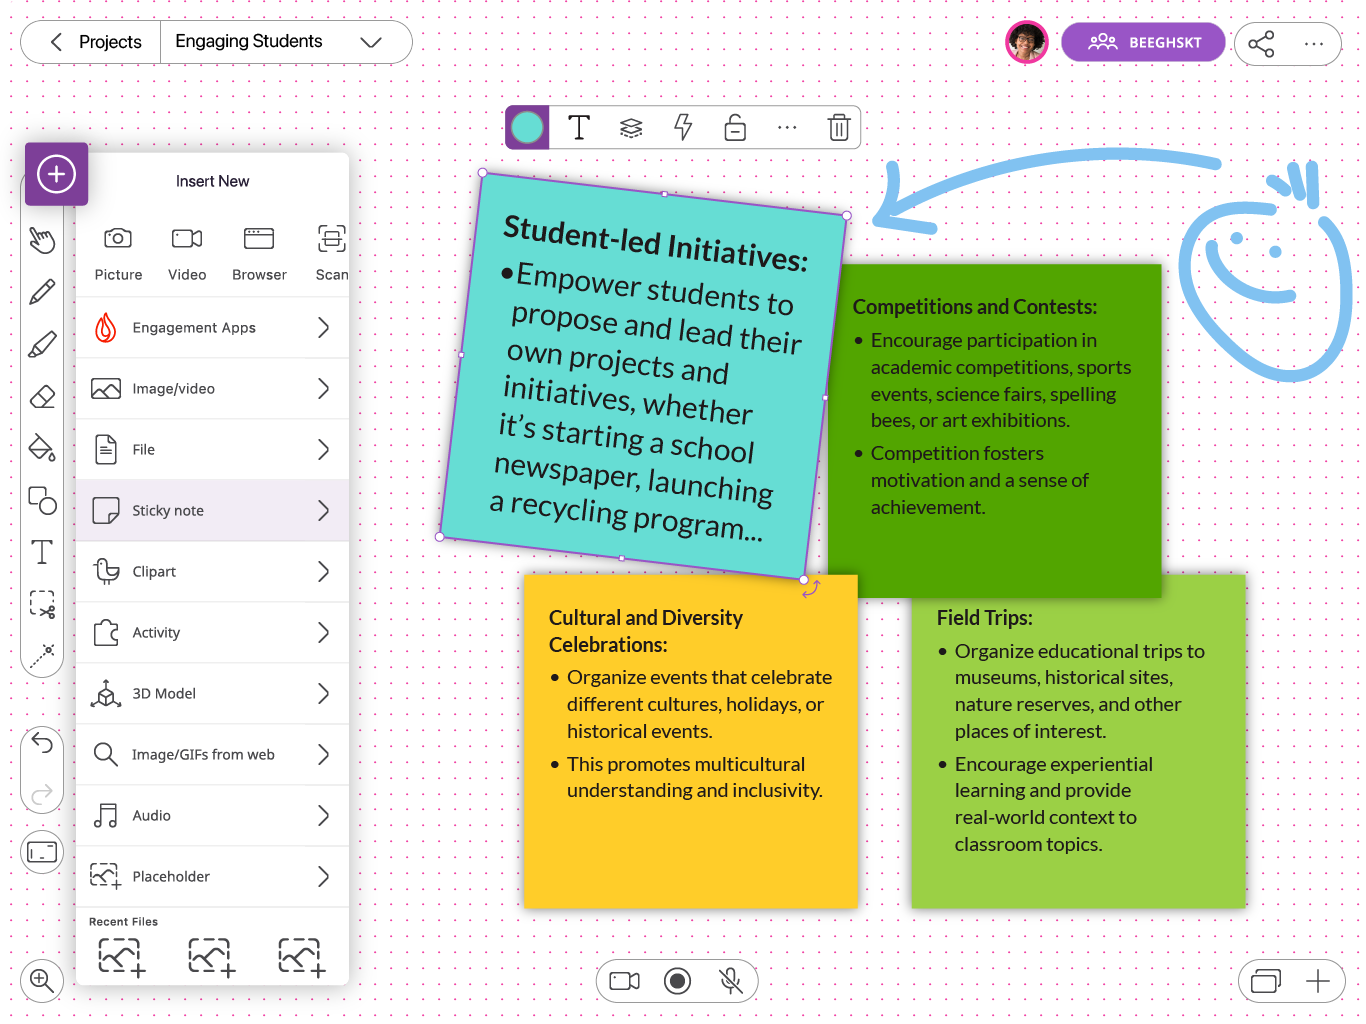
Task: Select the Pen tool in left toolbar
Action: (42, 292)
